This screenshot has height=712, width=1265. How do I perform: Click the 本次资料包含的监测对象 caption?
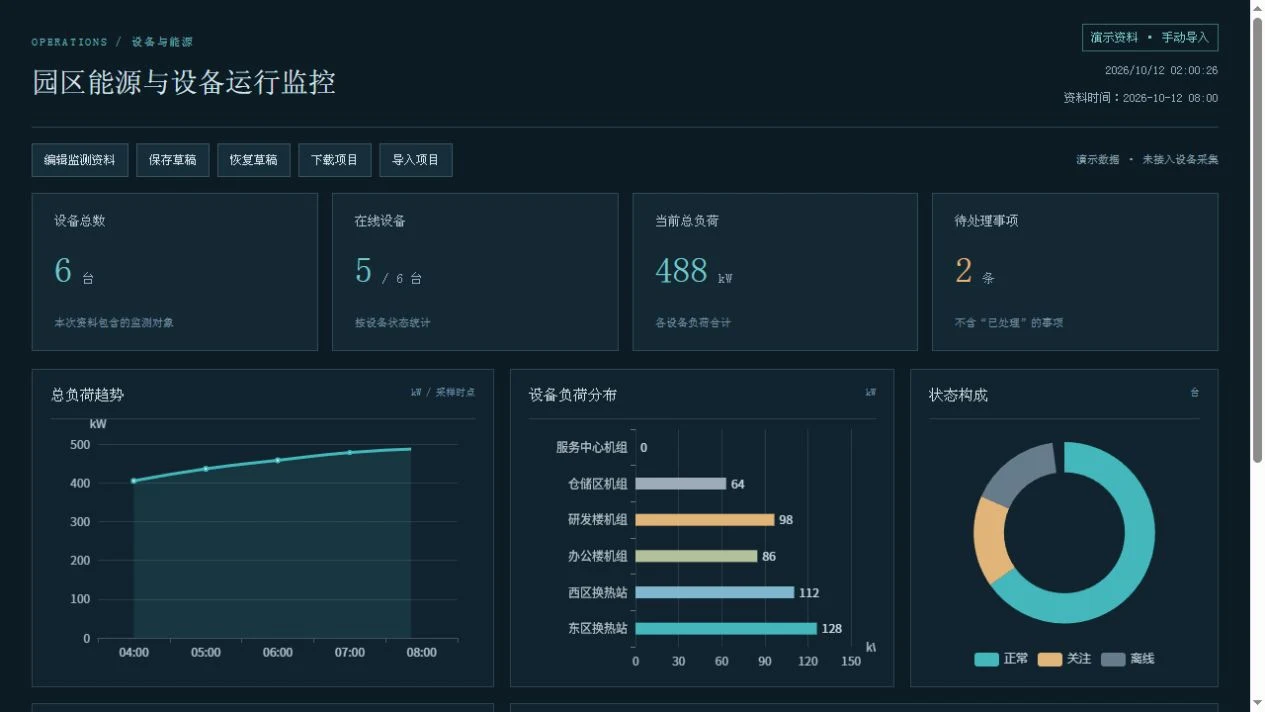coord(114,323)
